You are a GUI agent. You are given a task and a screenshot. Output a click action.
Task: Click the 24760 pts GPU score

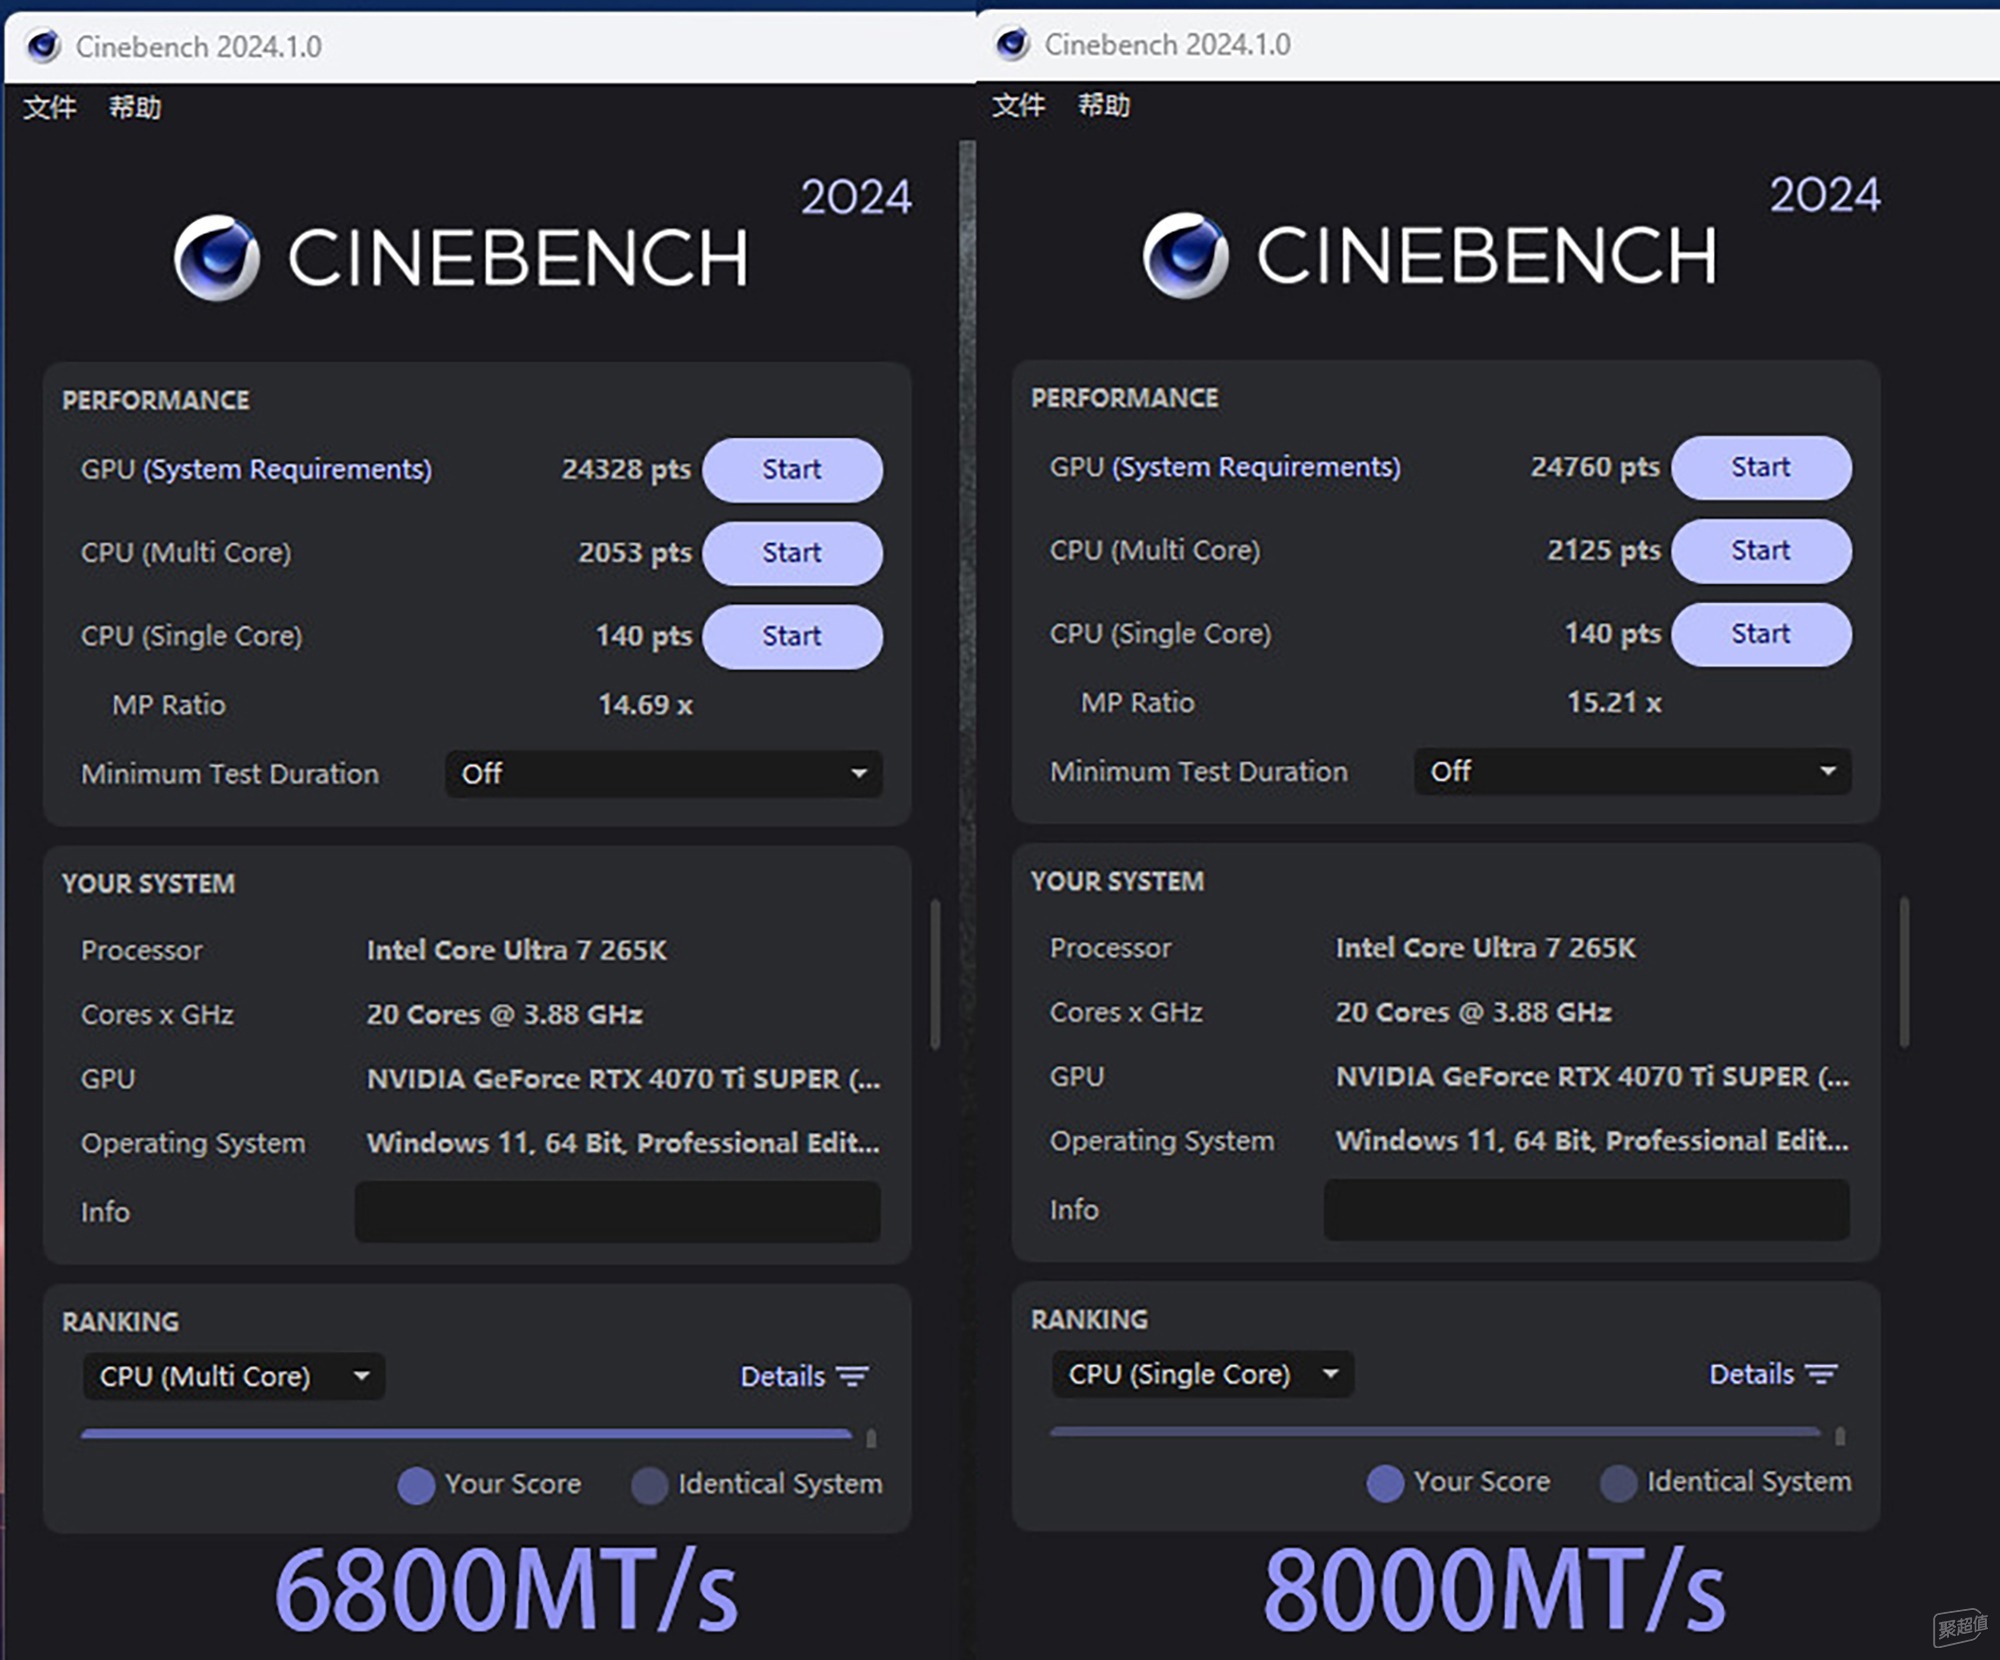[1595, 468]
